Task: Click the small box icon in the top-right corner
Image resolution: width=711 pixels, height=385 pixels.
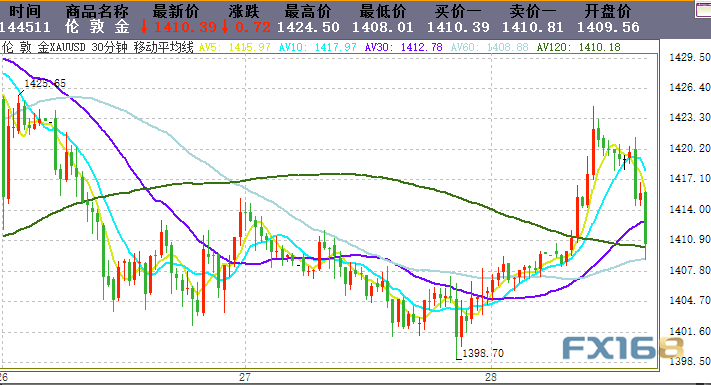Action: click(x=703, y=10)
